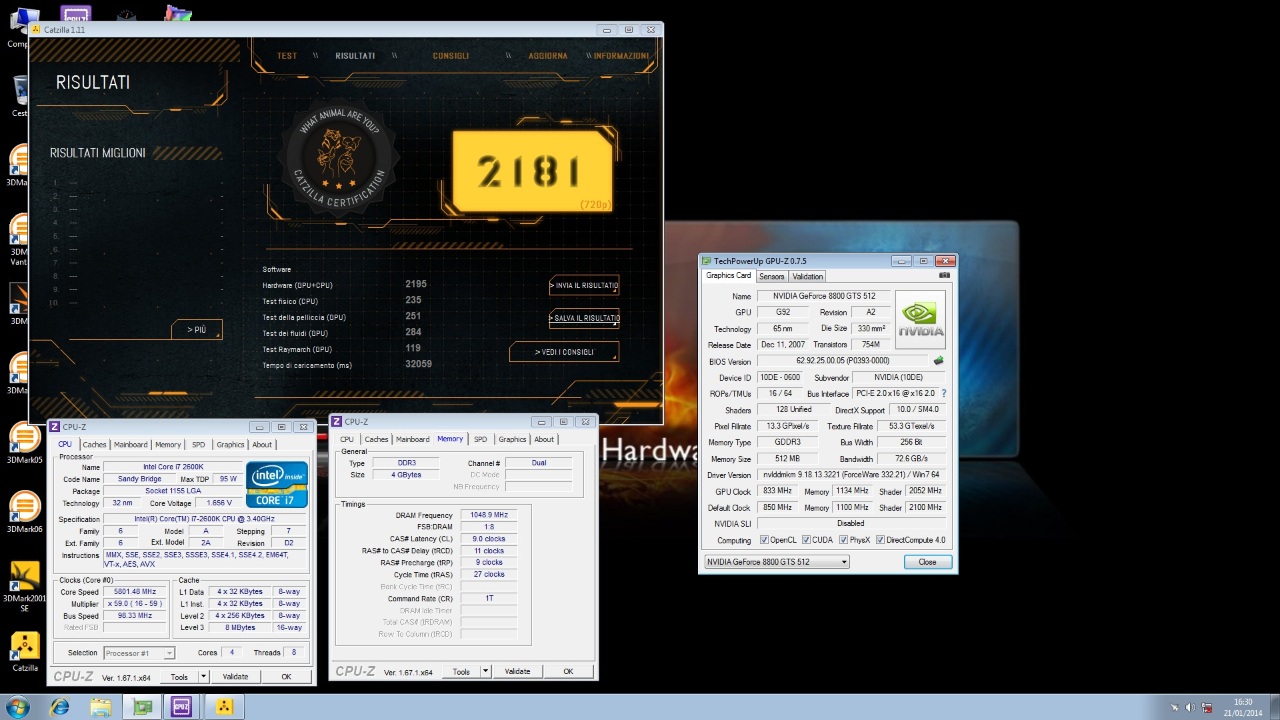Switch to GPU-Z taskbar button
Screen dimensions: 1280x720
coord(143,708)
